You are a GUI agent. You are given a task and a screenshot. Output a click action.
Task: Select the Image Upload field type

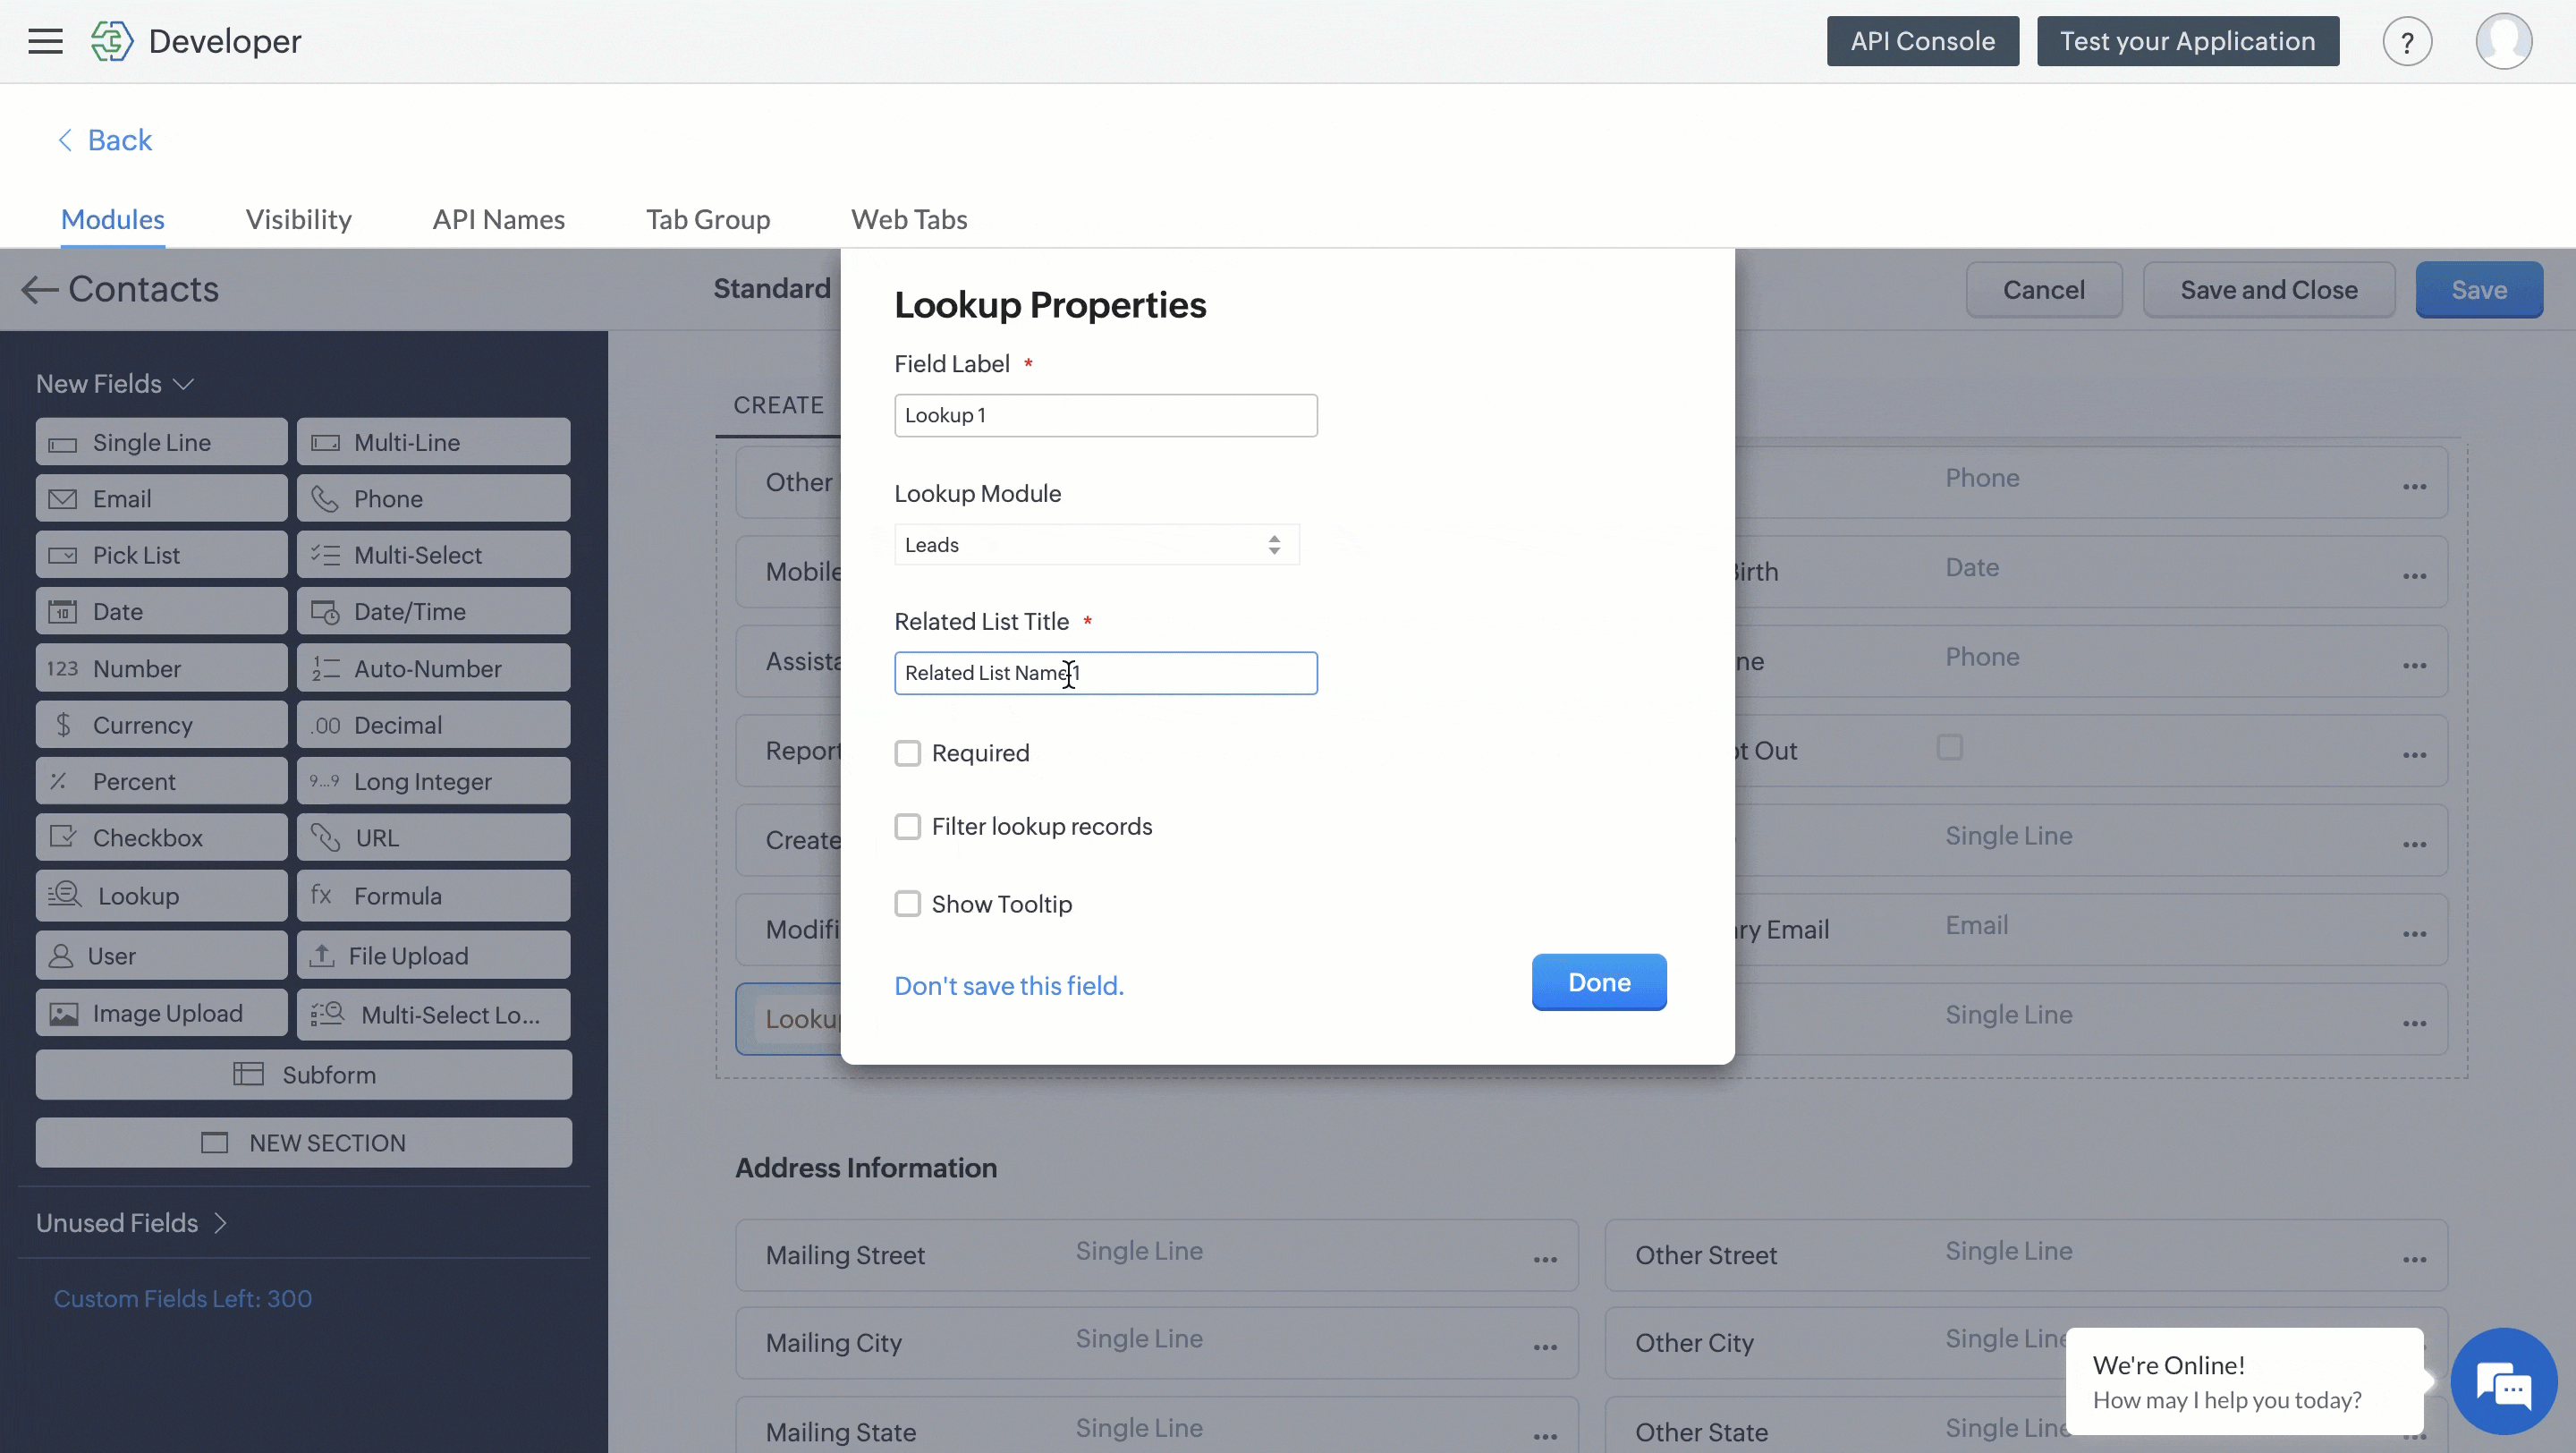161,1014
